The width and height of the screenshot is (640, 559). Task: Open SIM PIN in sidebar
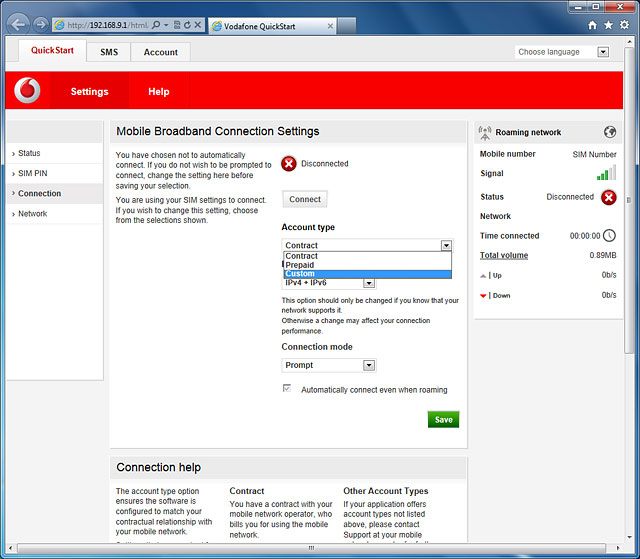pyautogui.click(x=33, y=173)
